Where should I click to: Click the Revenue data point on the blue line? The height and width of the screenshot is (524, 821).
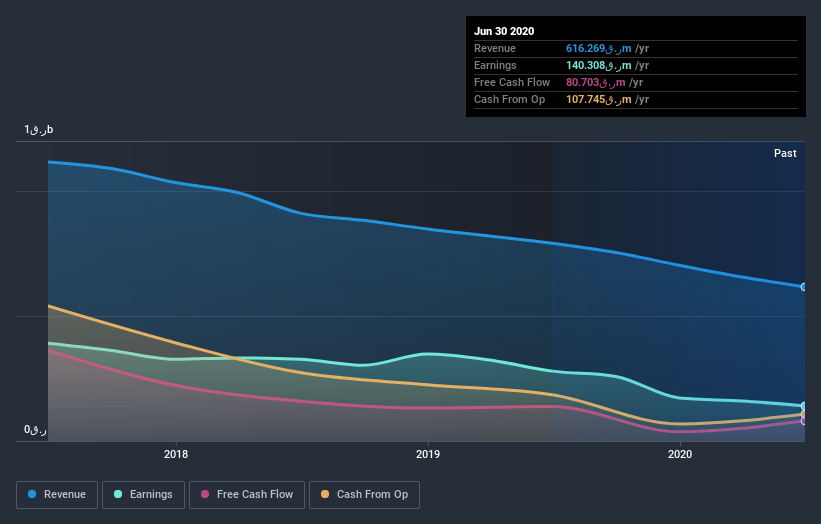tap(804, 287)
